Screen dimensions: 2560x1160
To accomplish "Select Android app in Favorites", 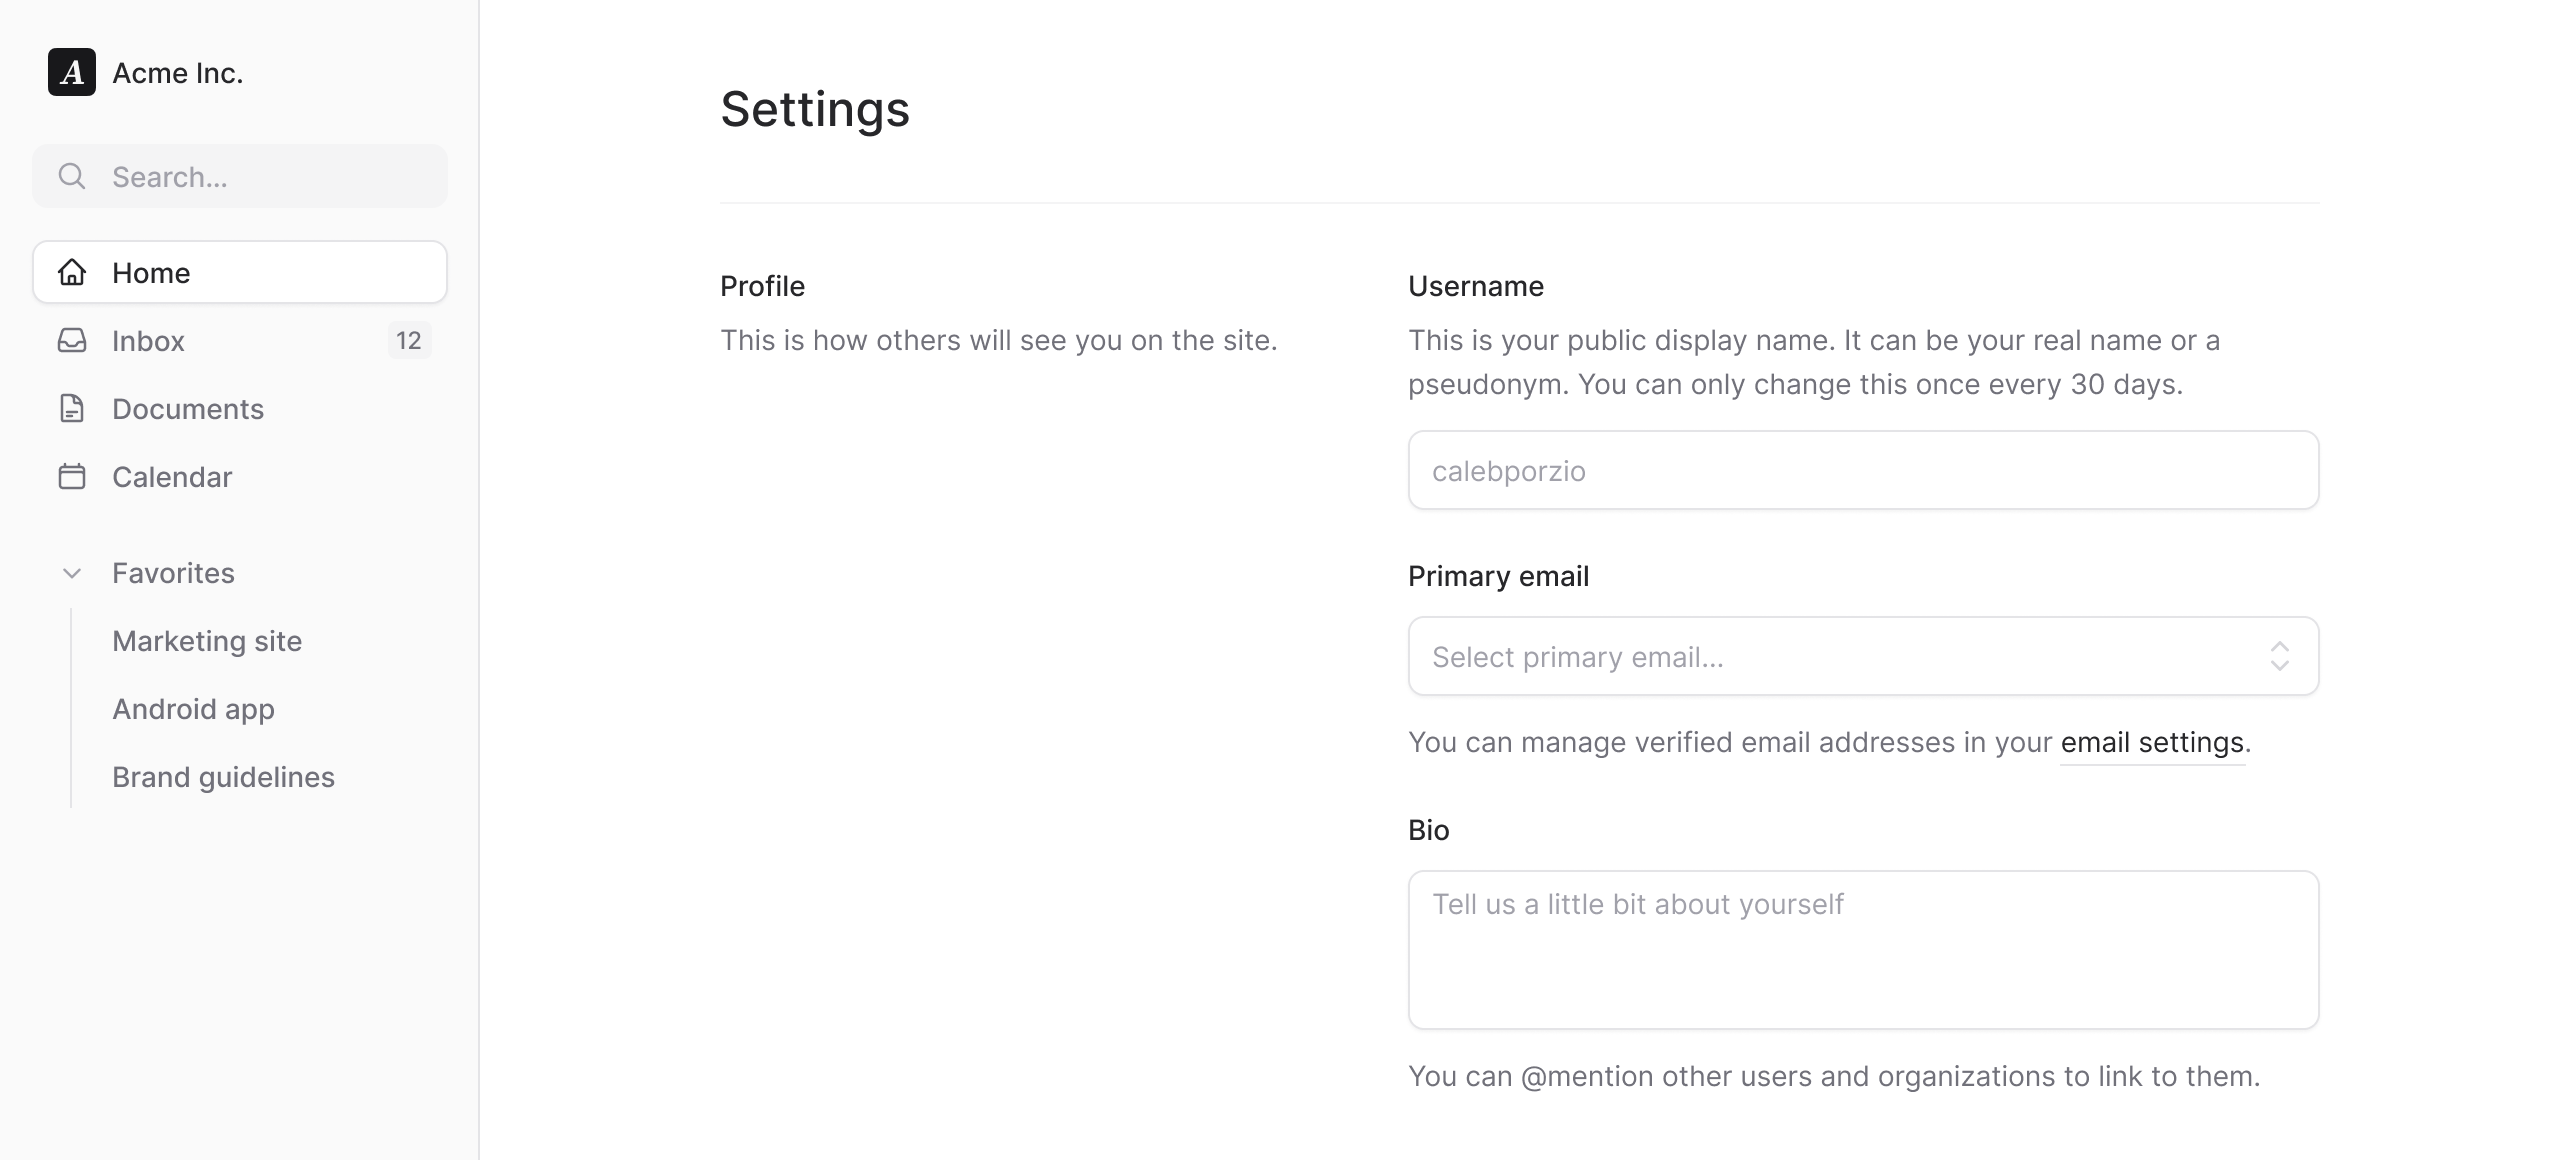I will [x=193, y=709].
